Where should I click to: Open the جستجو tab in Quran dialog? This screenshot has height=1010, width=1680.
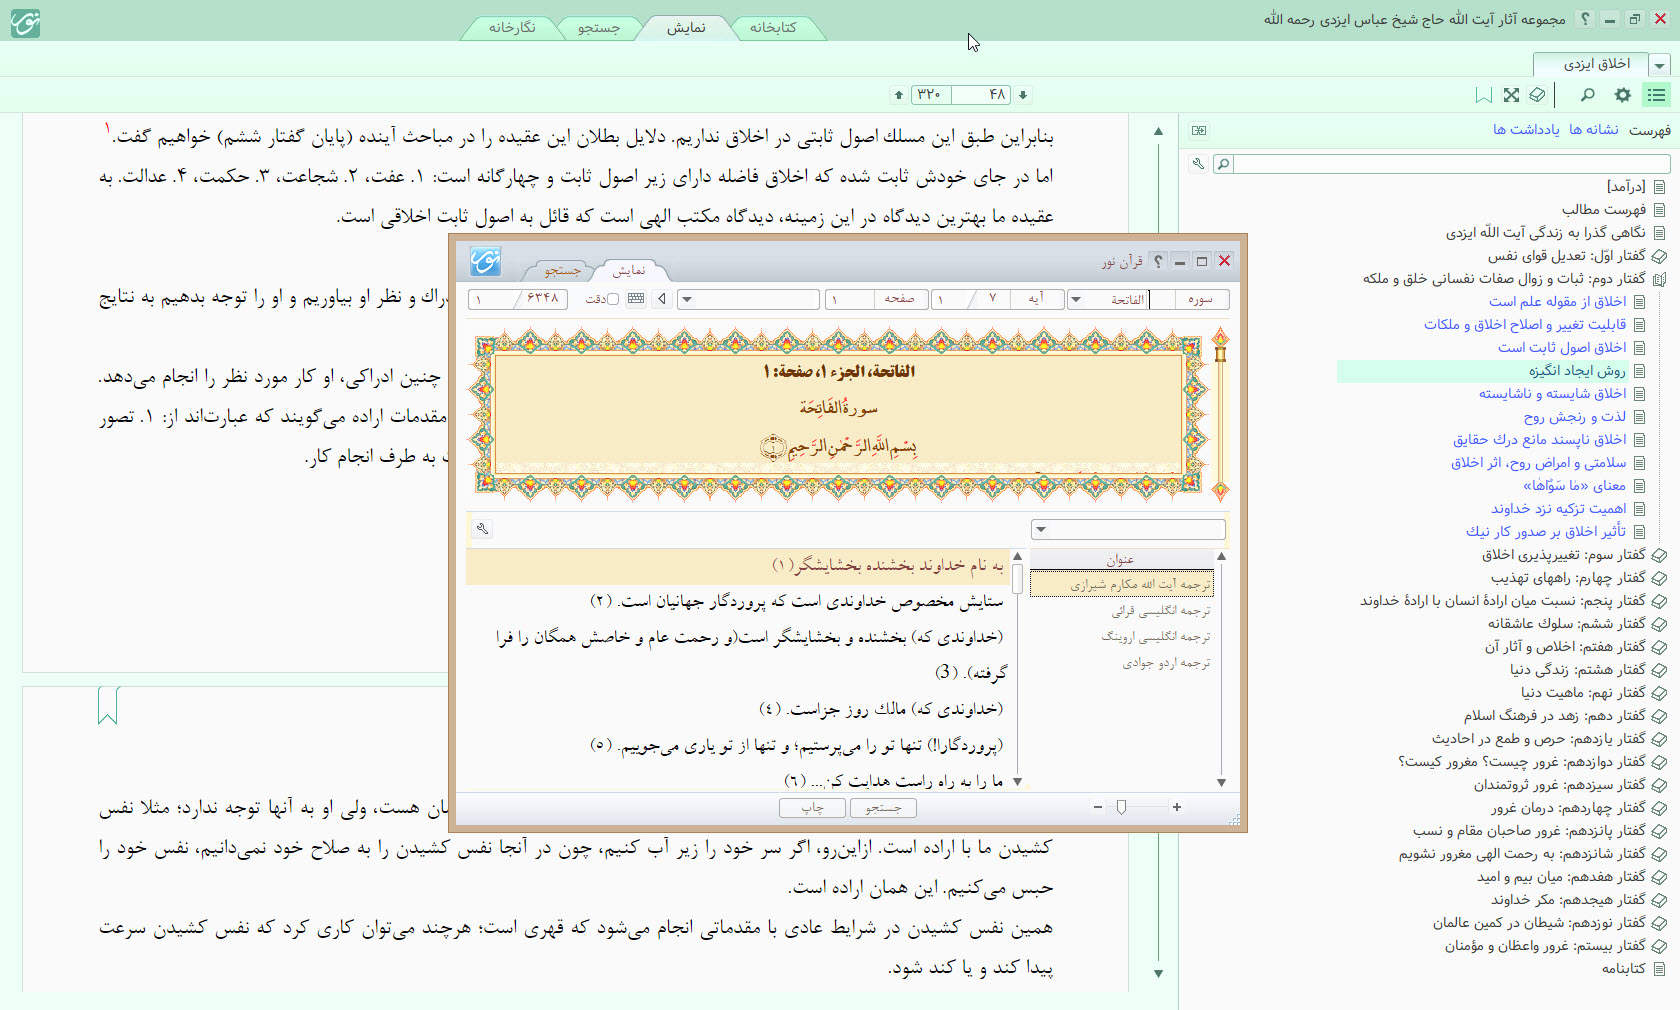click(563, 270)
